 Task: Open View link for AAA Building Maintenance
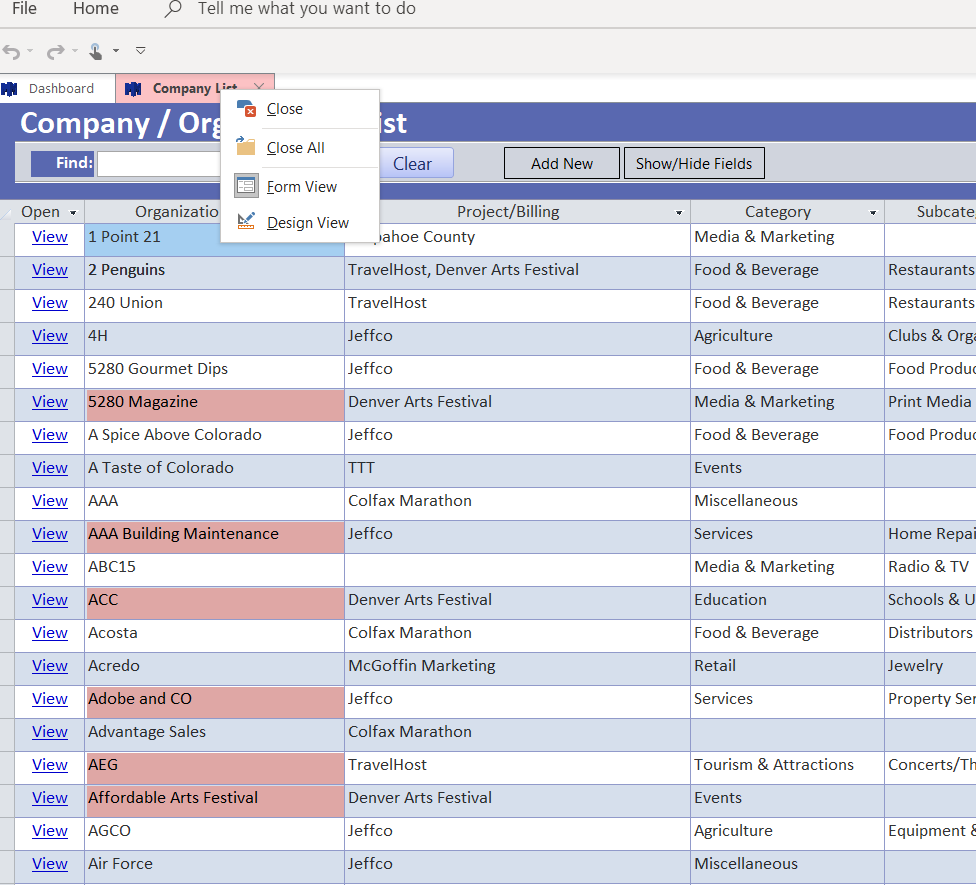50,534
